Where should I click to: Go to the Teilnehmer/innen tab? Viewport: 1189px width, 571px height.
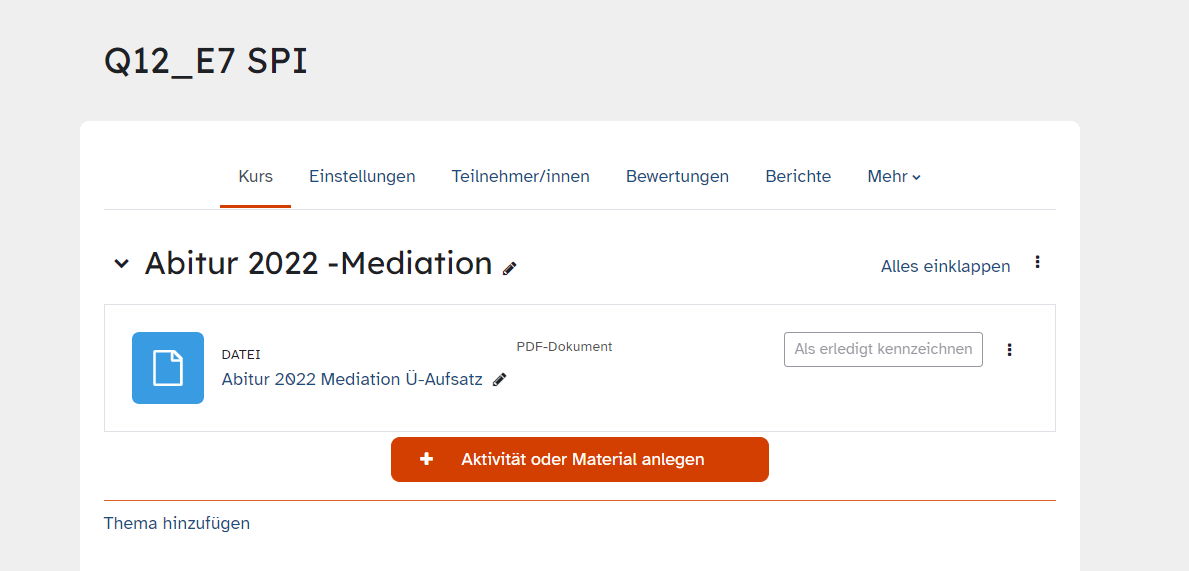coord(520,177)
